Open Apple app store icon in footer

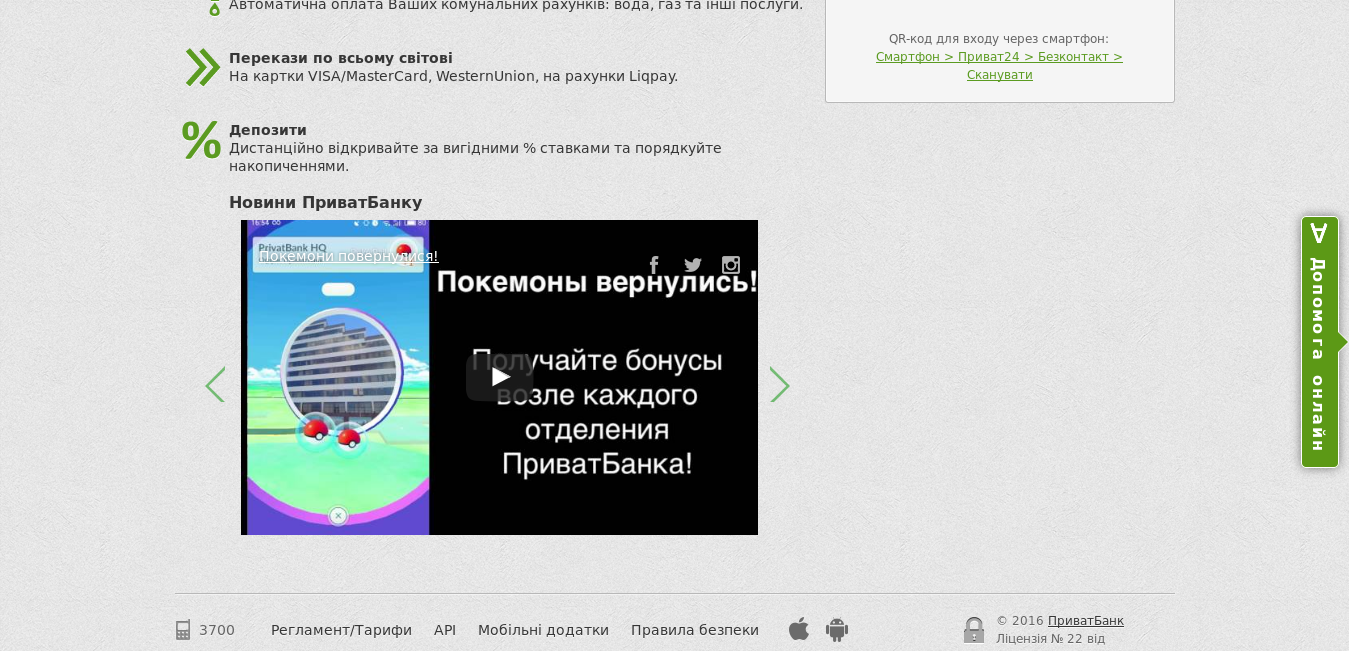click(799, 629)
